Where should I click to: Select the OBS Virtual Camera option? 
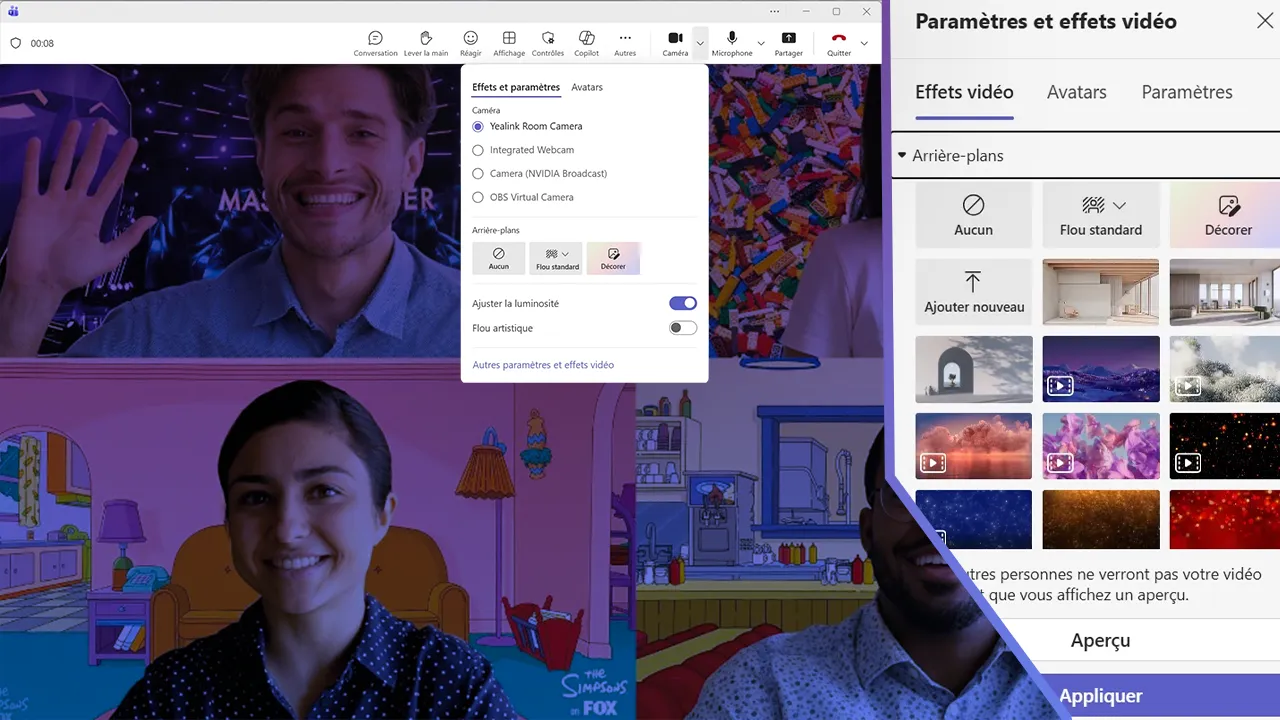pos(478,197)
